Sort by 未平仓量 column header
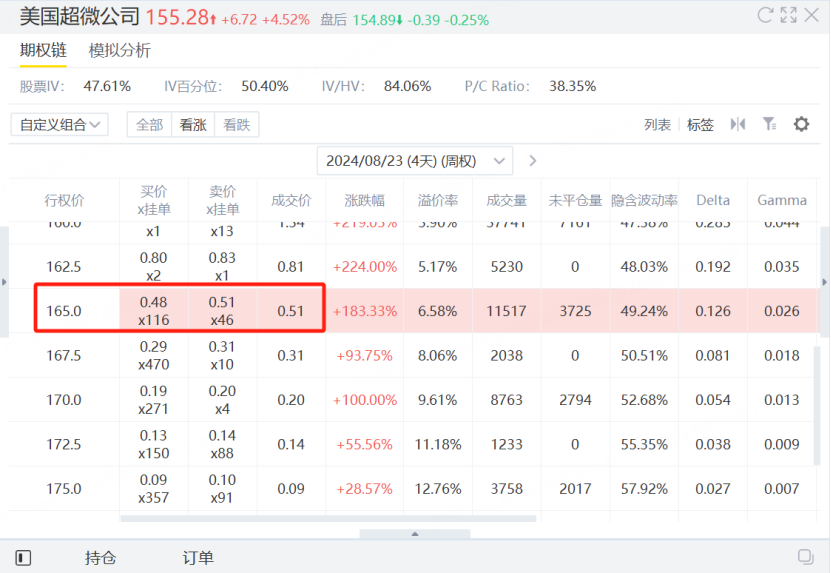Image resolution: width=831 pixels, height=573 pixels. click(x=576, y=200)
